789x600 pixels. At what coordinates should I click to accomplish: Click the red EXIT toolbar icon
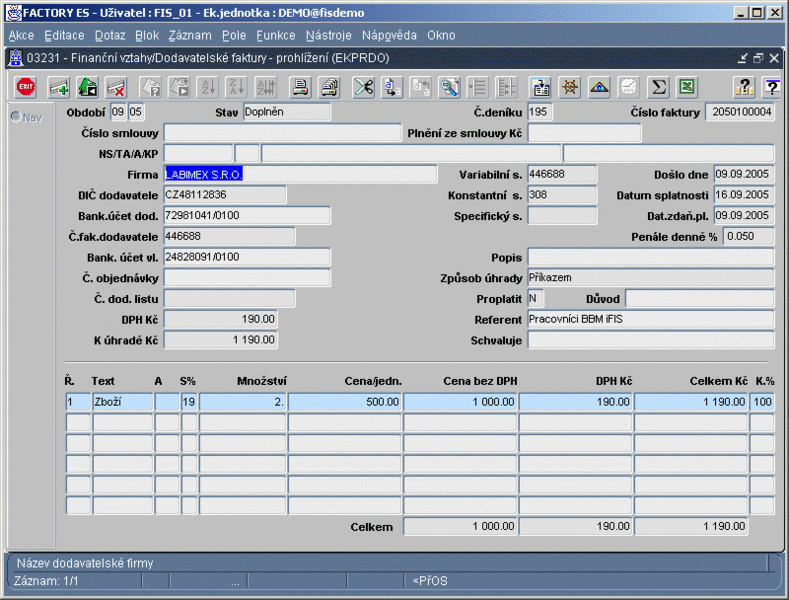(x=25, y=87)
